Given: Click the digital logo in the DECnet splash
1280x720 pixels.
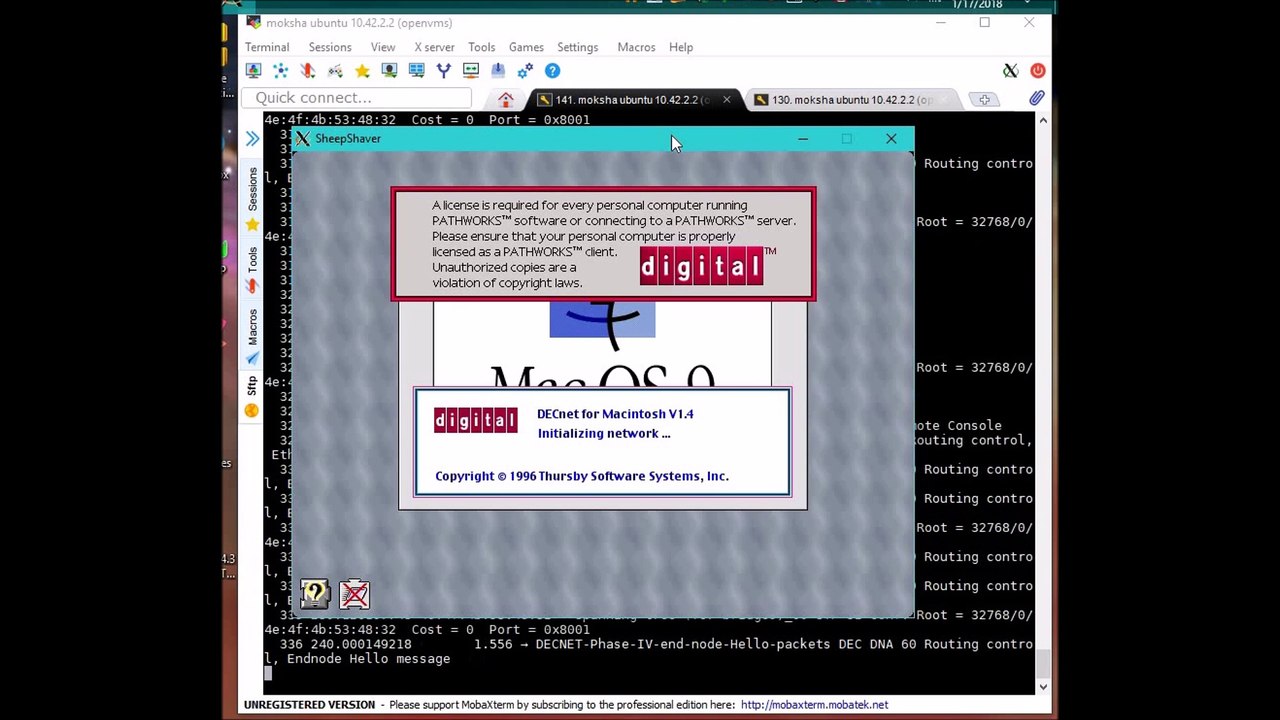Looking at the screenshot, I should coord(475,420).
